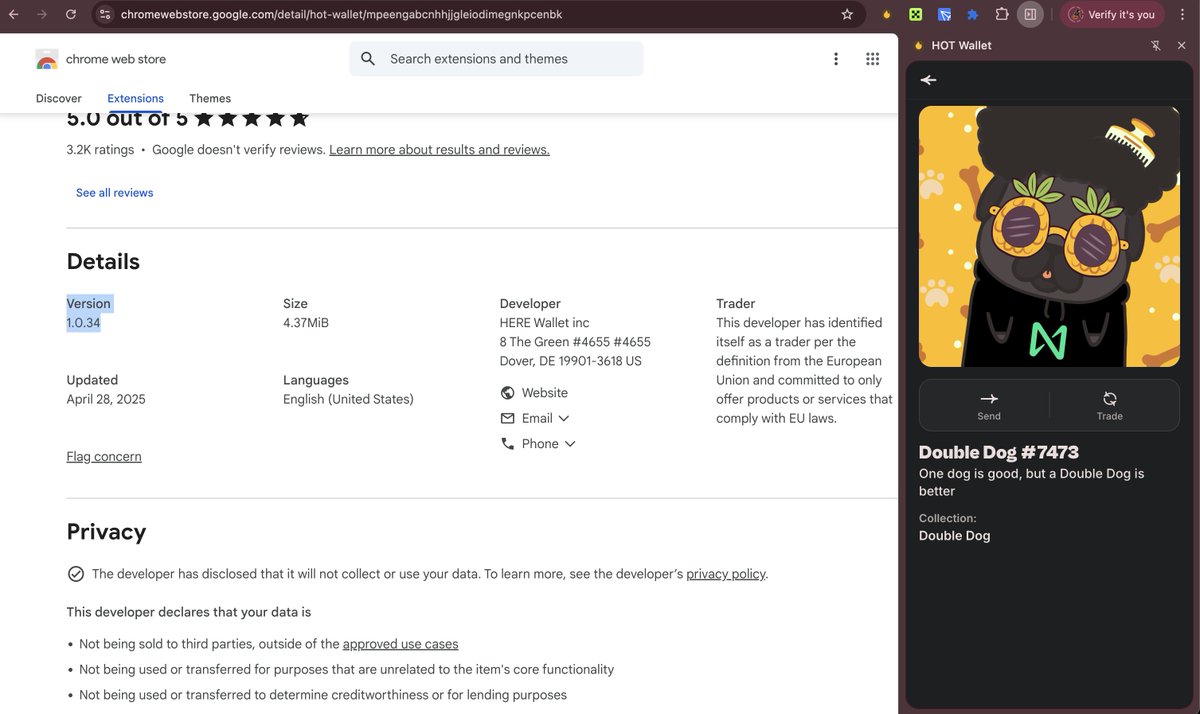Click the privacy disclosure checkmark icon
1200x714 pixels.
76,574
